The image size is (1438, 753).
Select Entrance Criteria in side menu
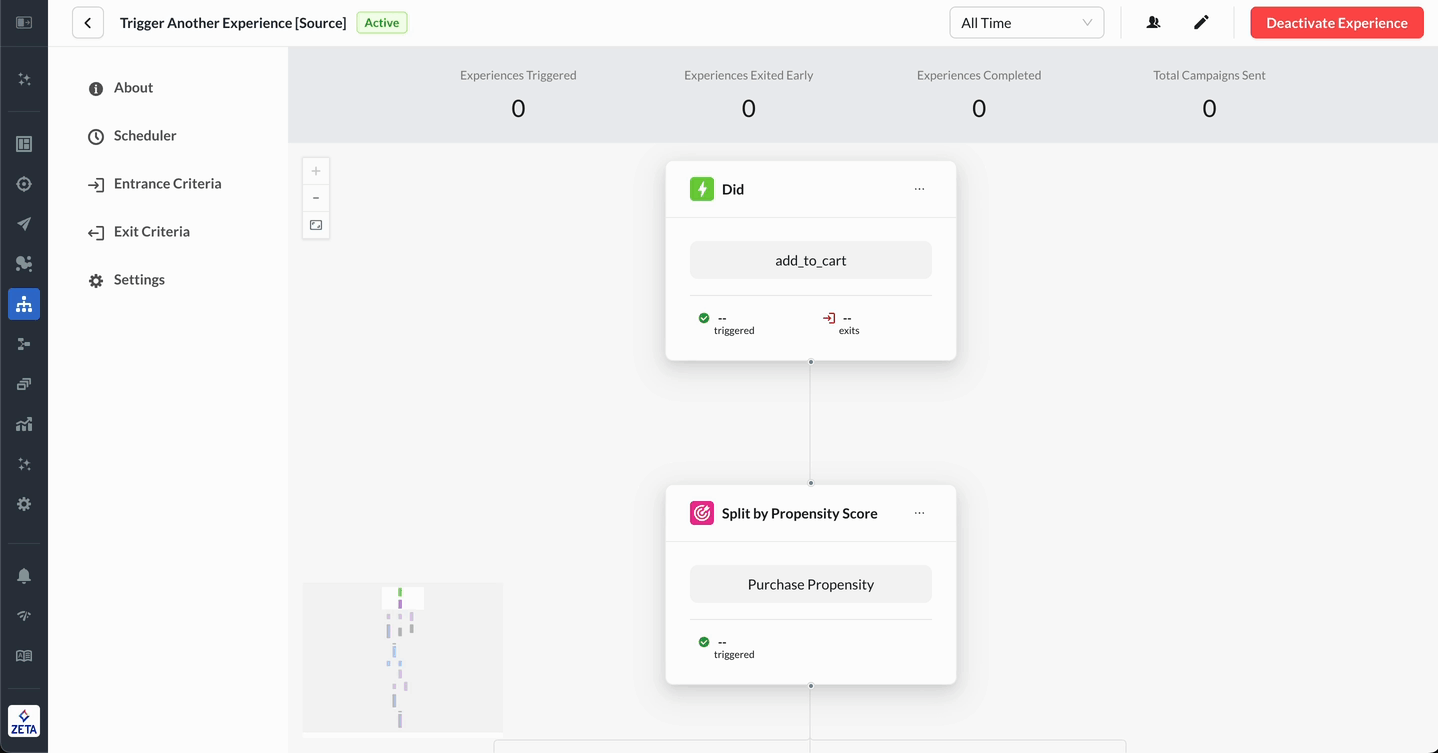click(167, 184)
